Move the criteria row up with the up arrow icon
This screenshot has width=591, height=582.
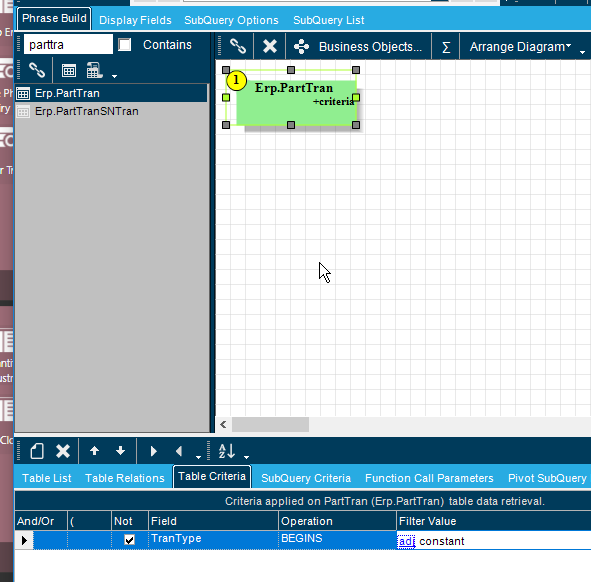[x=94, y=450]
